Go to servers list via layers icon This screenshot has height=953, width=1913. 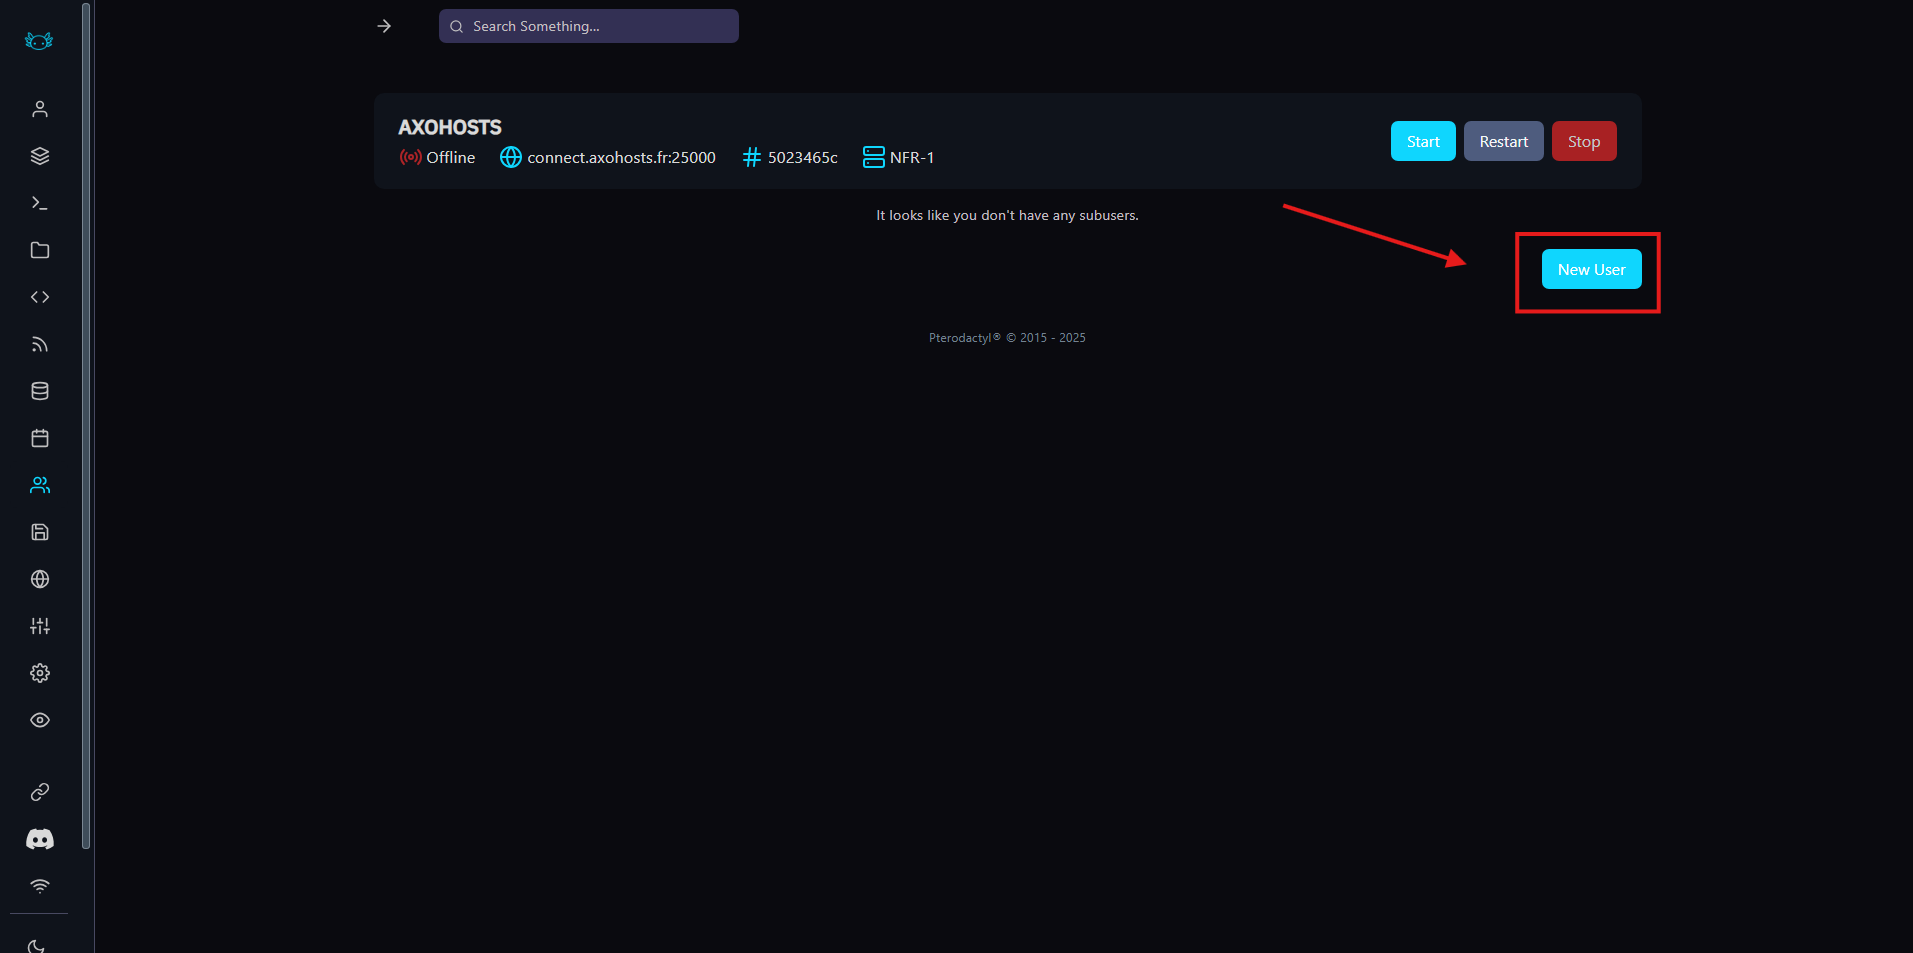[40, 156]
